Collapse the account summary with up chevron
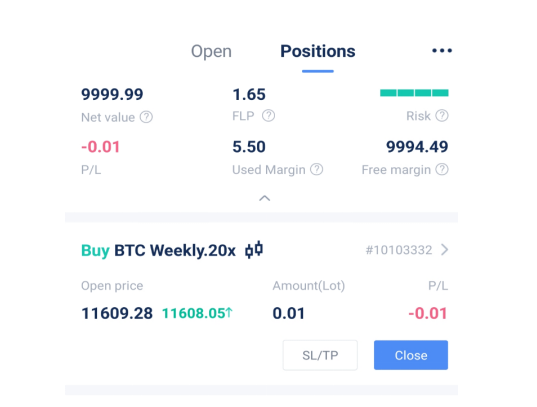Screen dimensions: 537x407 click(264, 198)
